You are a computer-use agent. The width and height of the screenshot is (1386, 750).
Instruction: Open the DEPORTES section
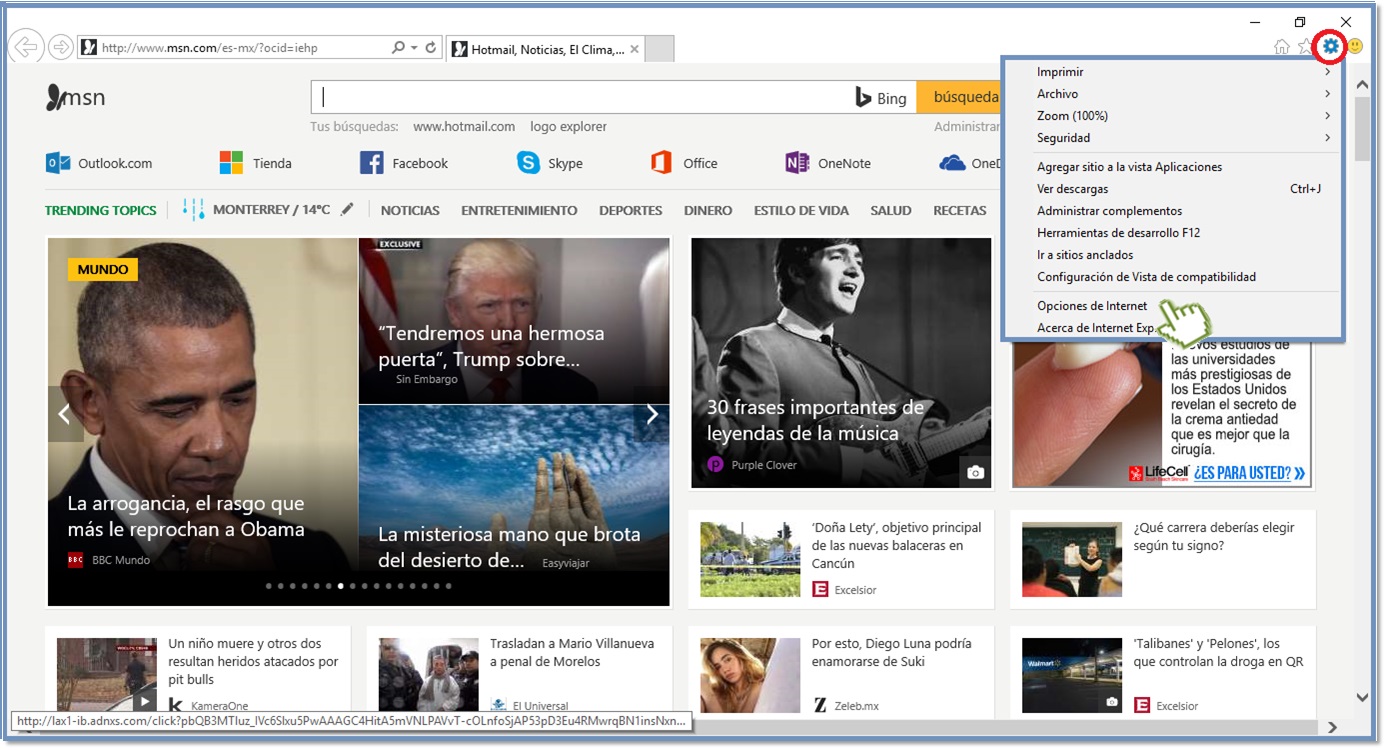pyautogui.click(x=631, y=210)
